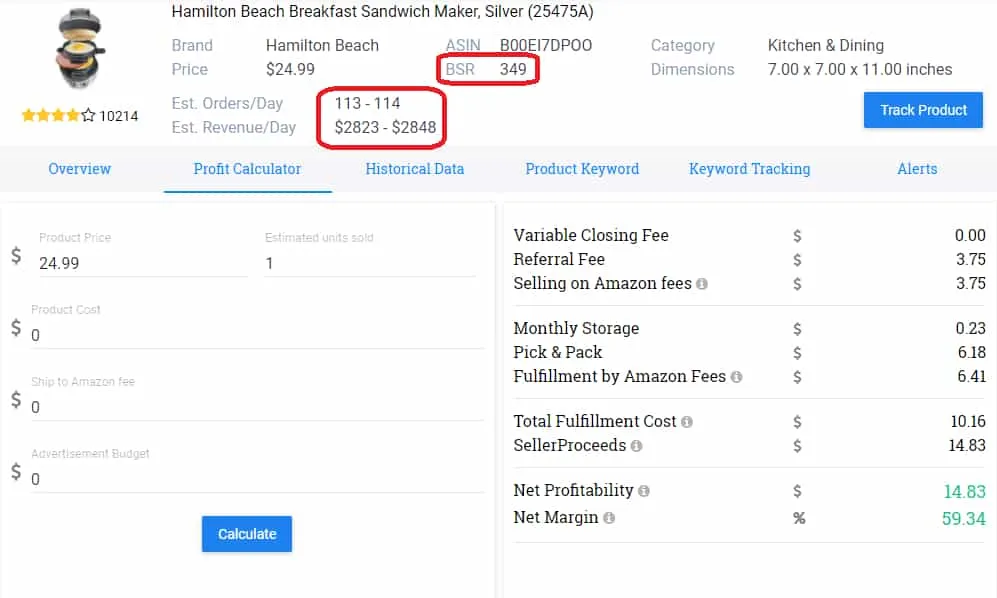The width and height of the screenshot is (997, 598).
Task: Click the Calculate button
Action: [246, 534]
